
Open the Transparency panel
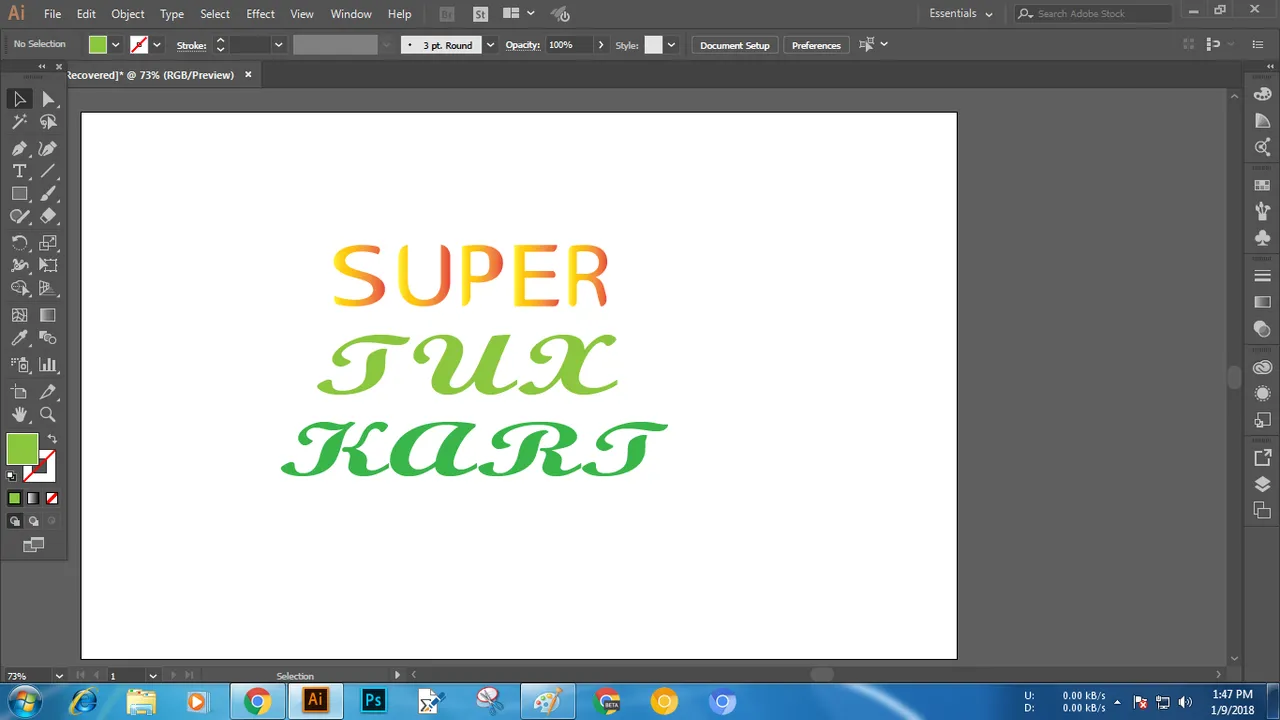1262,329
